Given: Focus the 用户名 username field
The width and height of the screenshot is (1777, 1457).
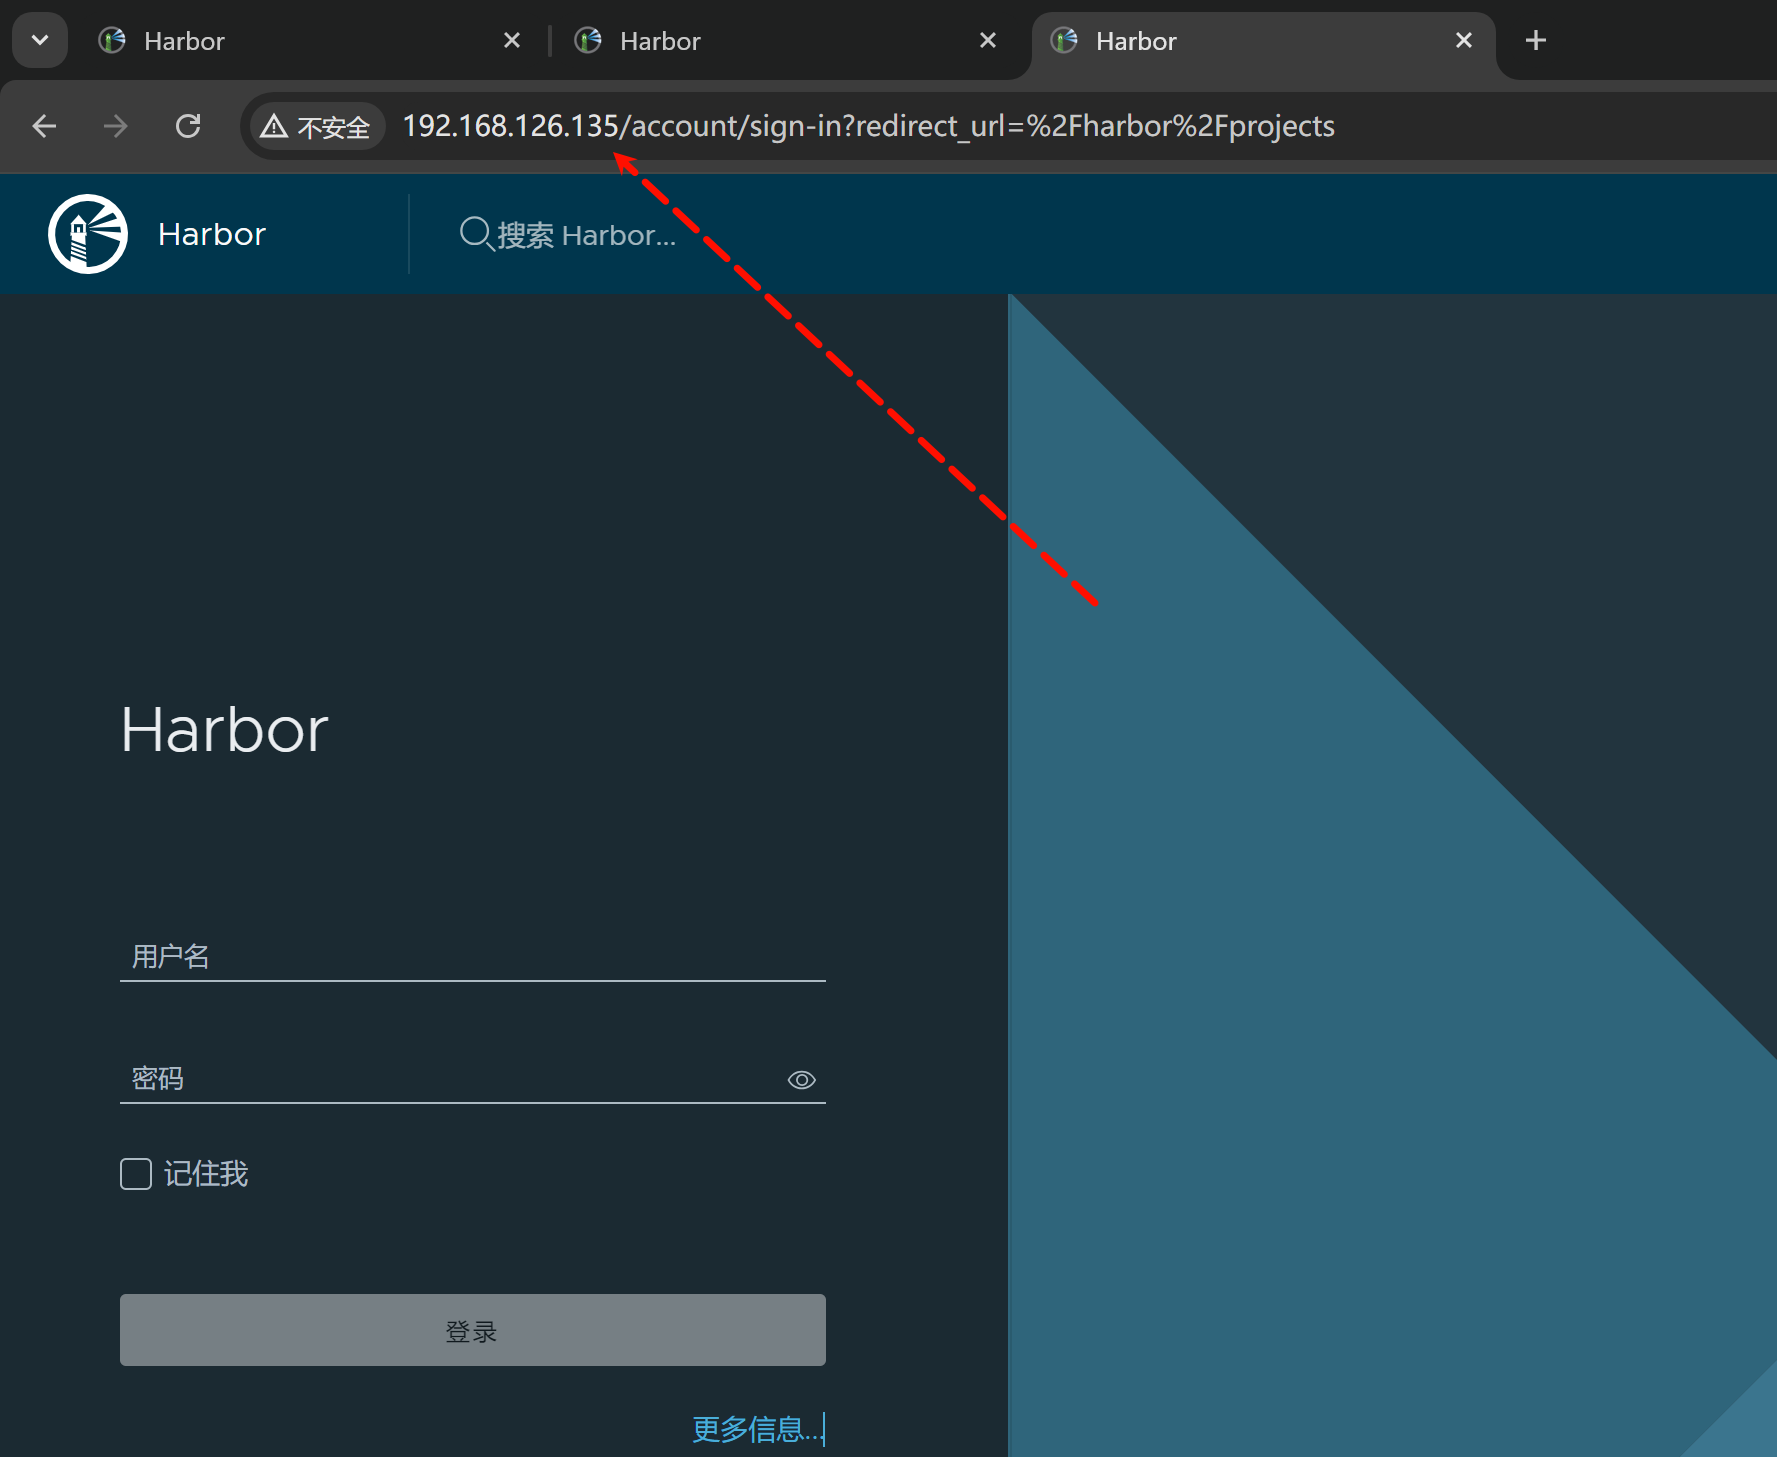Looking at the screenshot, I should pos(472,957).
